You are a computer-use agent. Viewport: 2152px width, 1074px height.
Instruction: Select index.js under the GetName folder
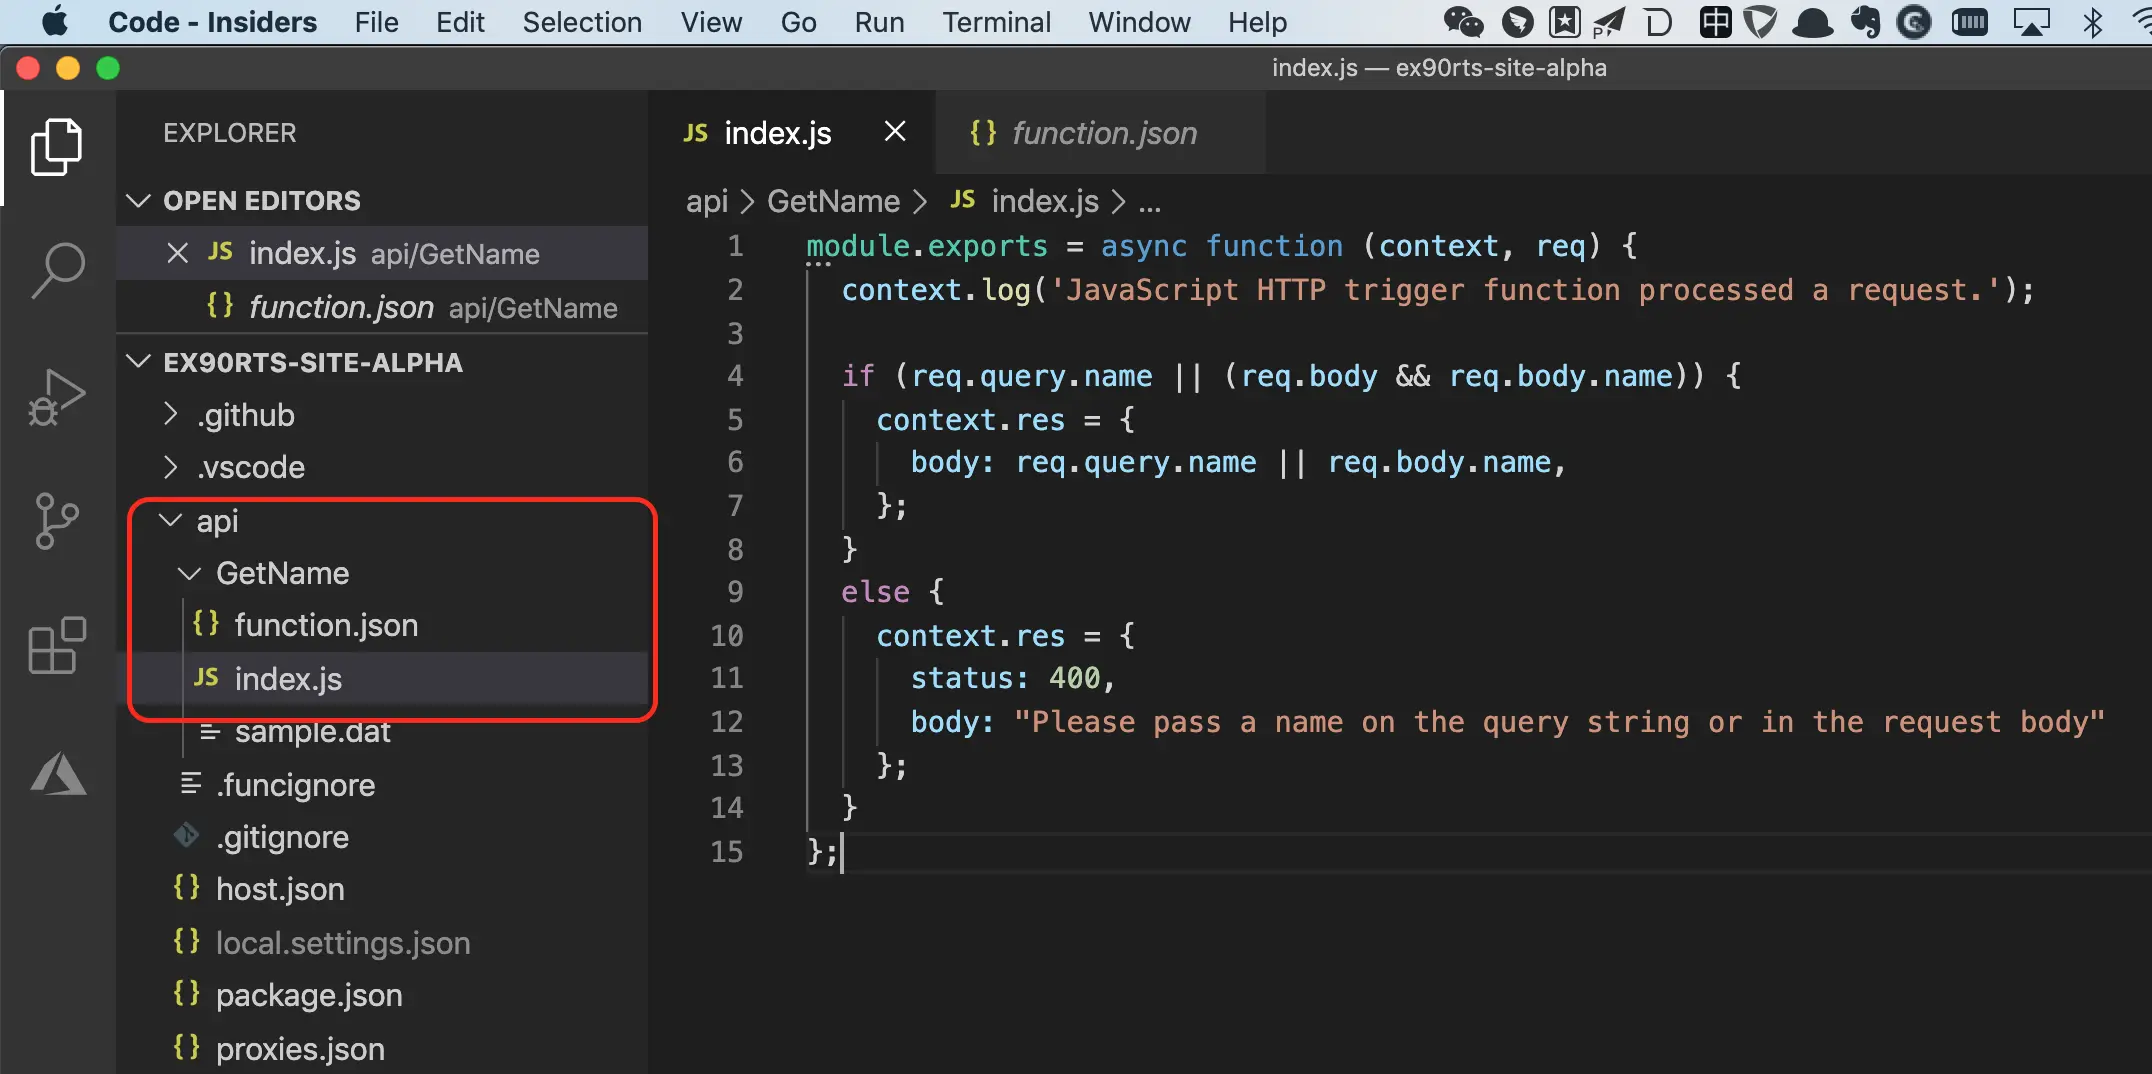[382, 679]
